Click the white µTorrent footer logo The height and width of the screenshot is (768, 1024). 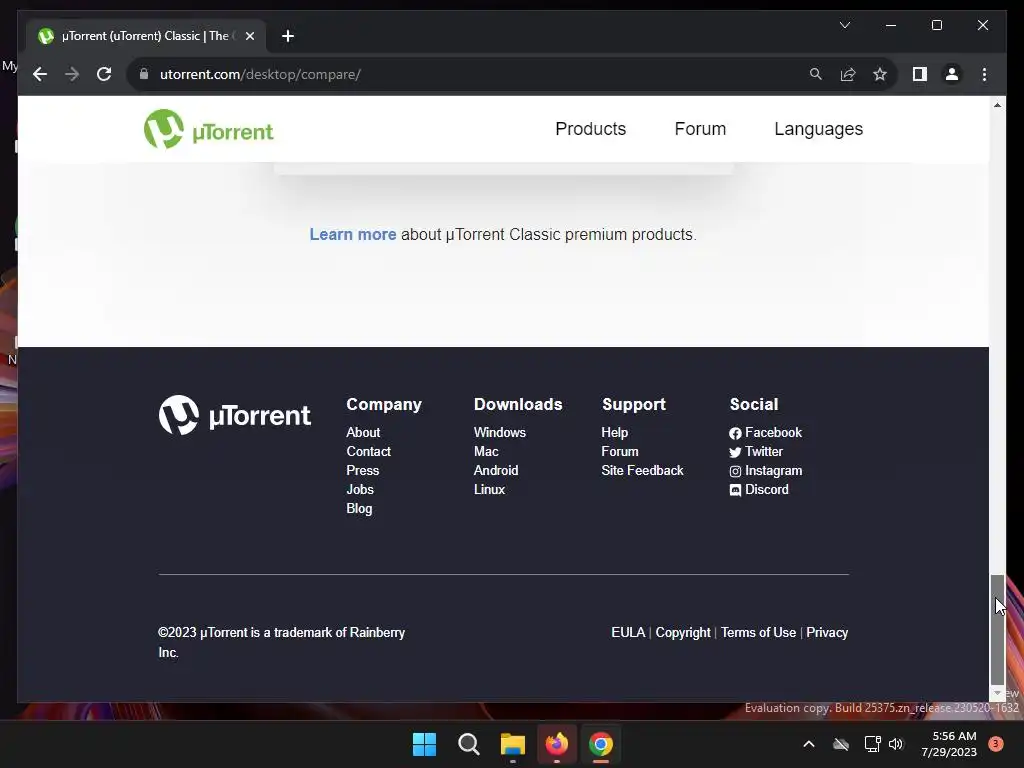point(234,415)
